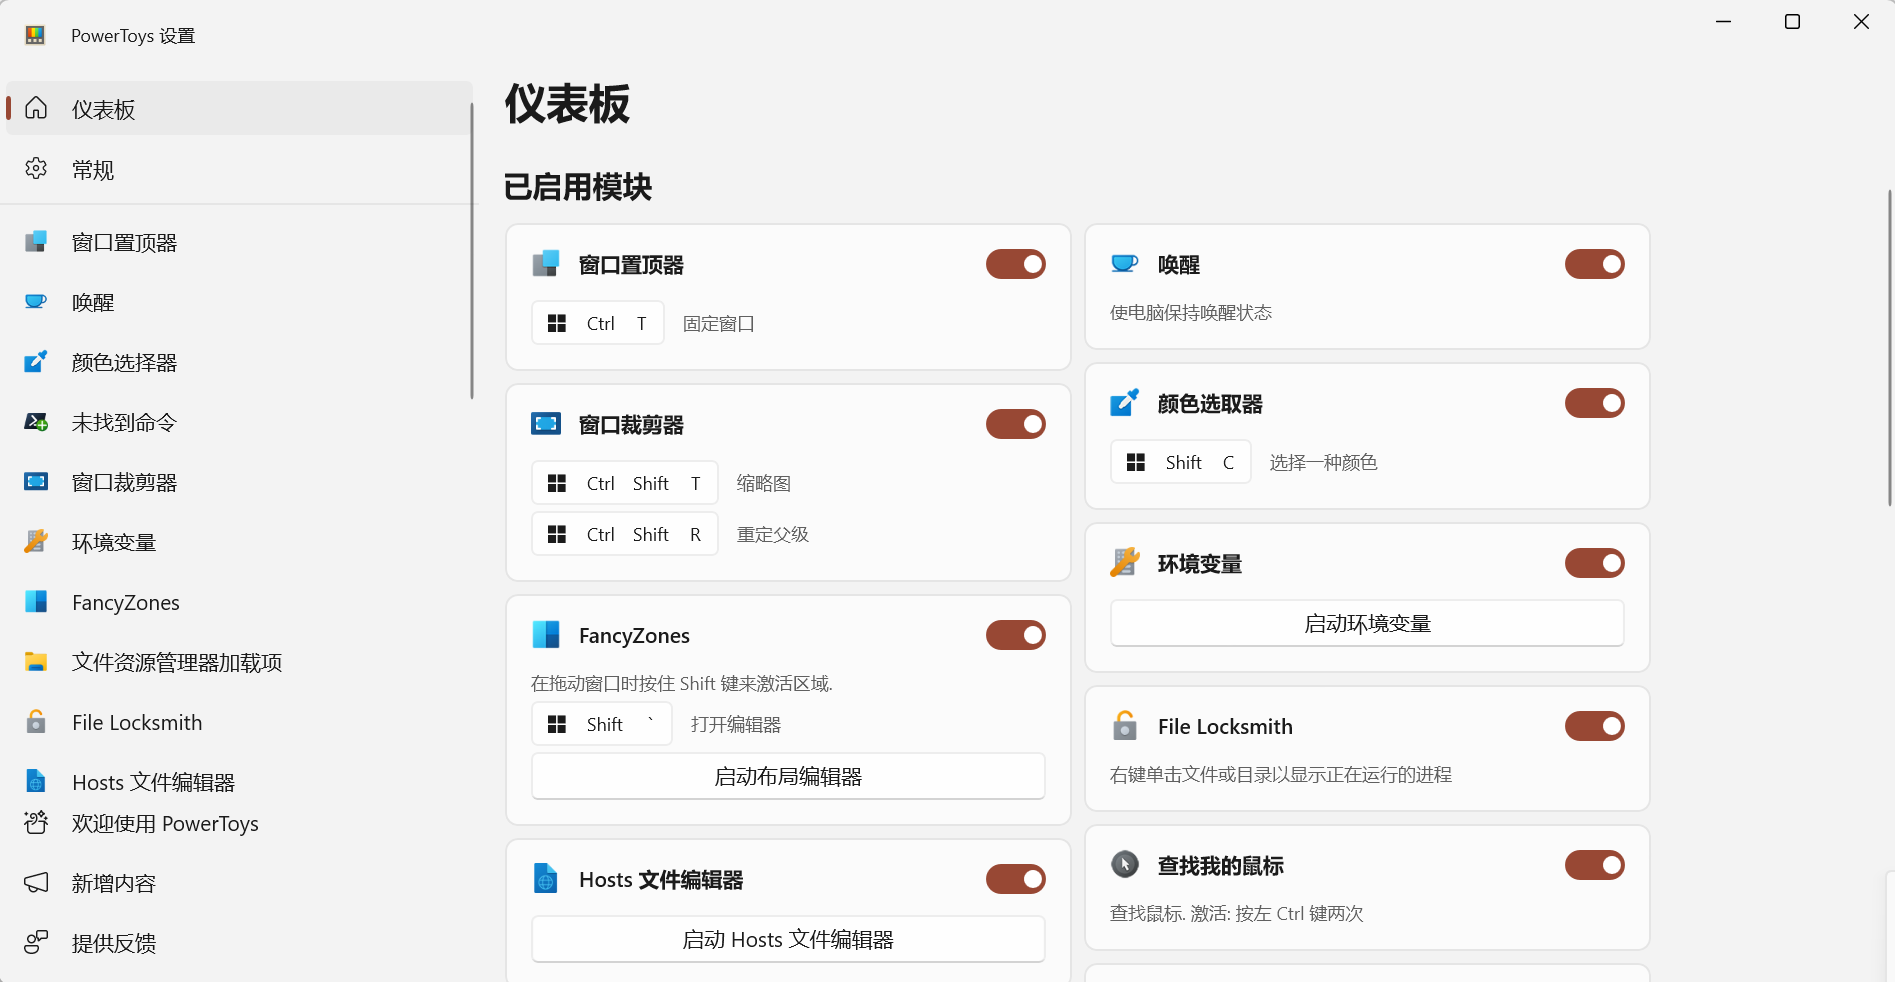Click Win Ctrl T 固定窗口 shortcut box

tap(598, 323)
